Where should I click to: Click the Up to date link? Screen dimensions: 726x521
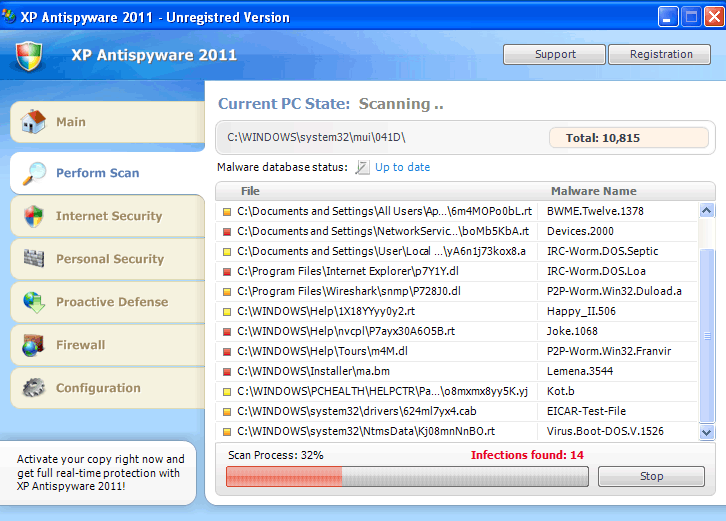click(x=402, y=168)
